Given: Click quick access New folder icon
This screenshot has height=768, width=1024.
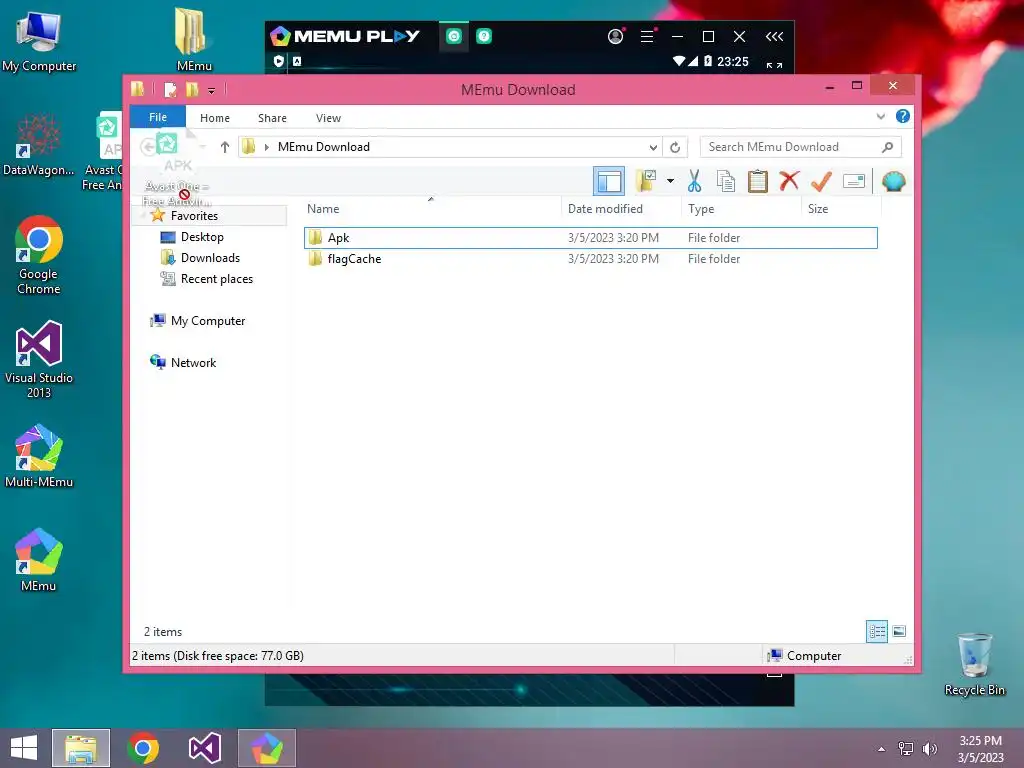Looking at the screenshot, I should pyautogui.click(x=192, y=89).
